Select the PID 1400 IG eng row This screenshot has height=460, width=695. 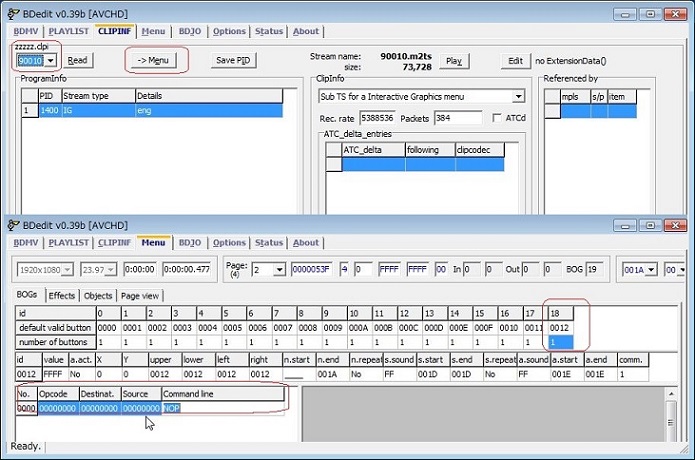coord(152,110)
